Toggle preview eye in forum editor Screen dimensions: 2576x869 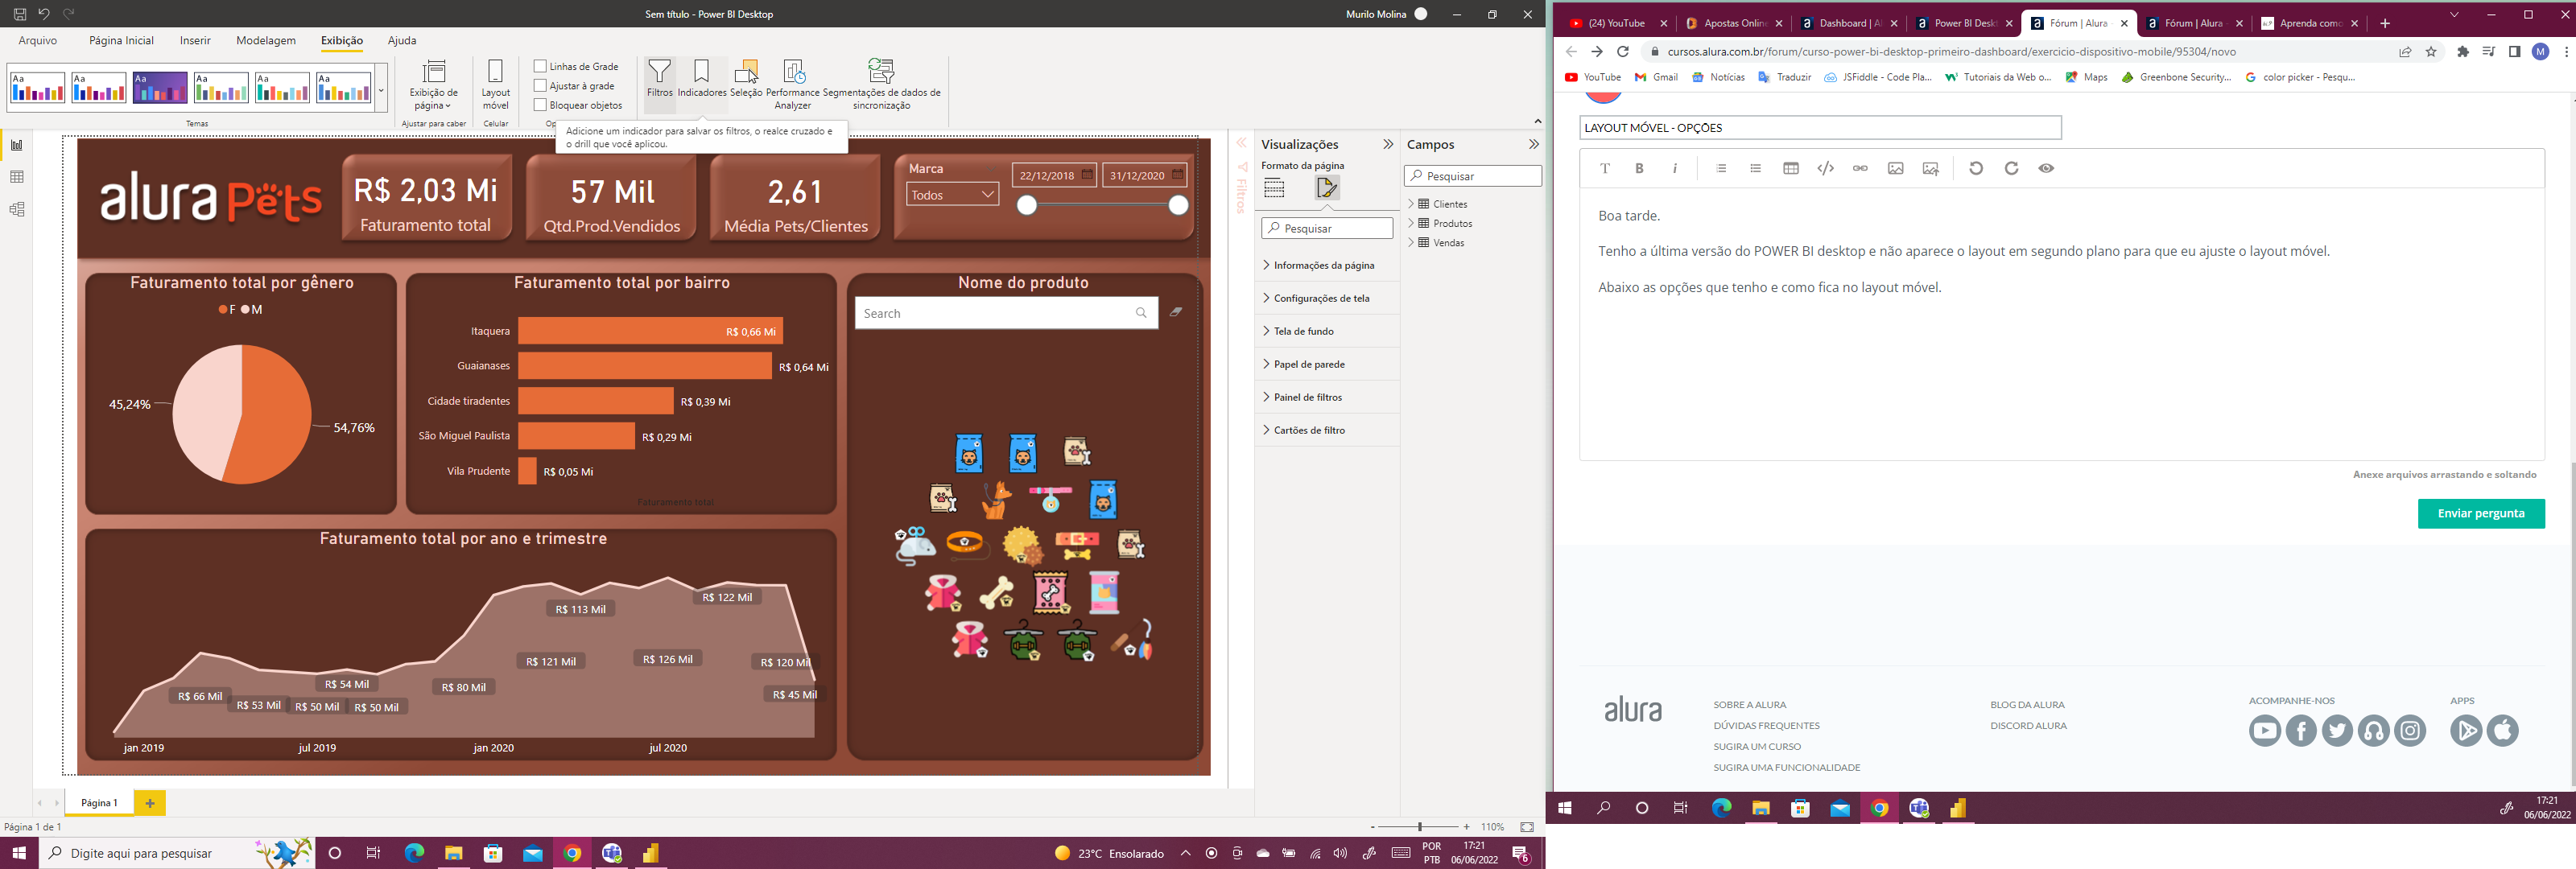(x=2046, y=168)
